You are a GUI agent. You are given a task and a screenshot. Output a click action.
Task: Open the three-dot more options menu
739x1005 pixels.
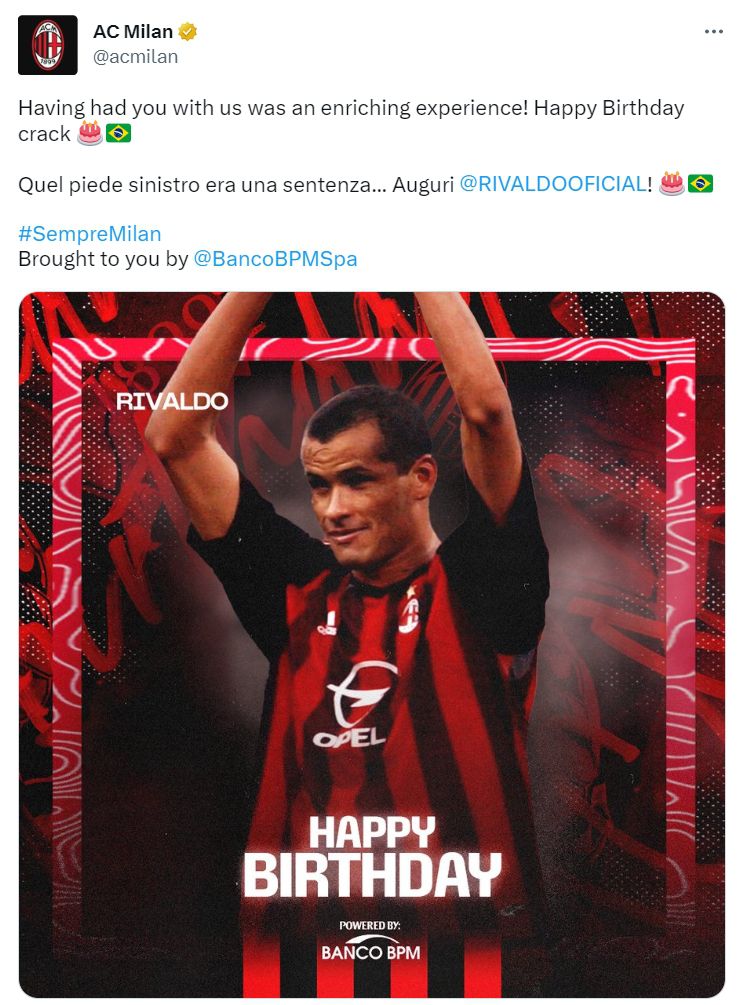tap(713, 31)
